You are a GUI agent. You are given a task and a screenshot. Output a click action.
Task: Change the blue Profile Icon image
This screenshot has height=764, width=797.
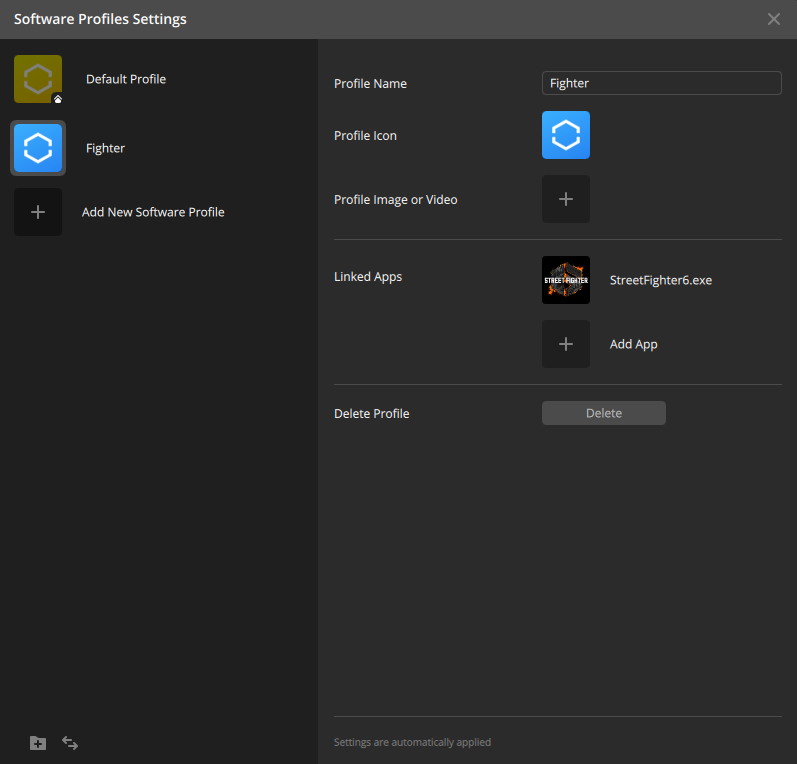point(565,135)
